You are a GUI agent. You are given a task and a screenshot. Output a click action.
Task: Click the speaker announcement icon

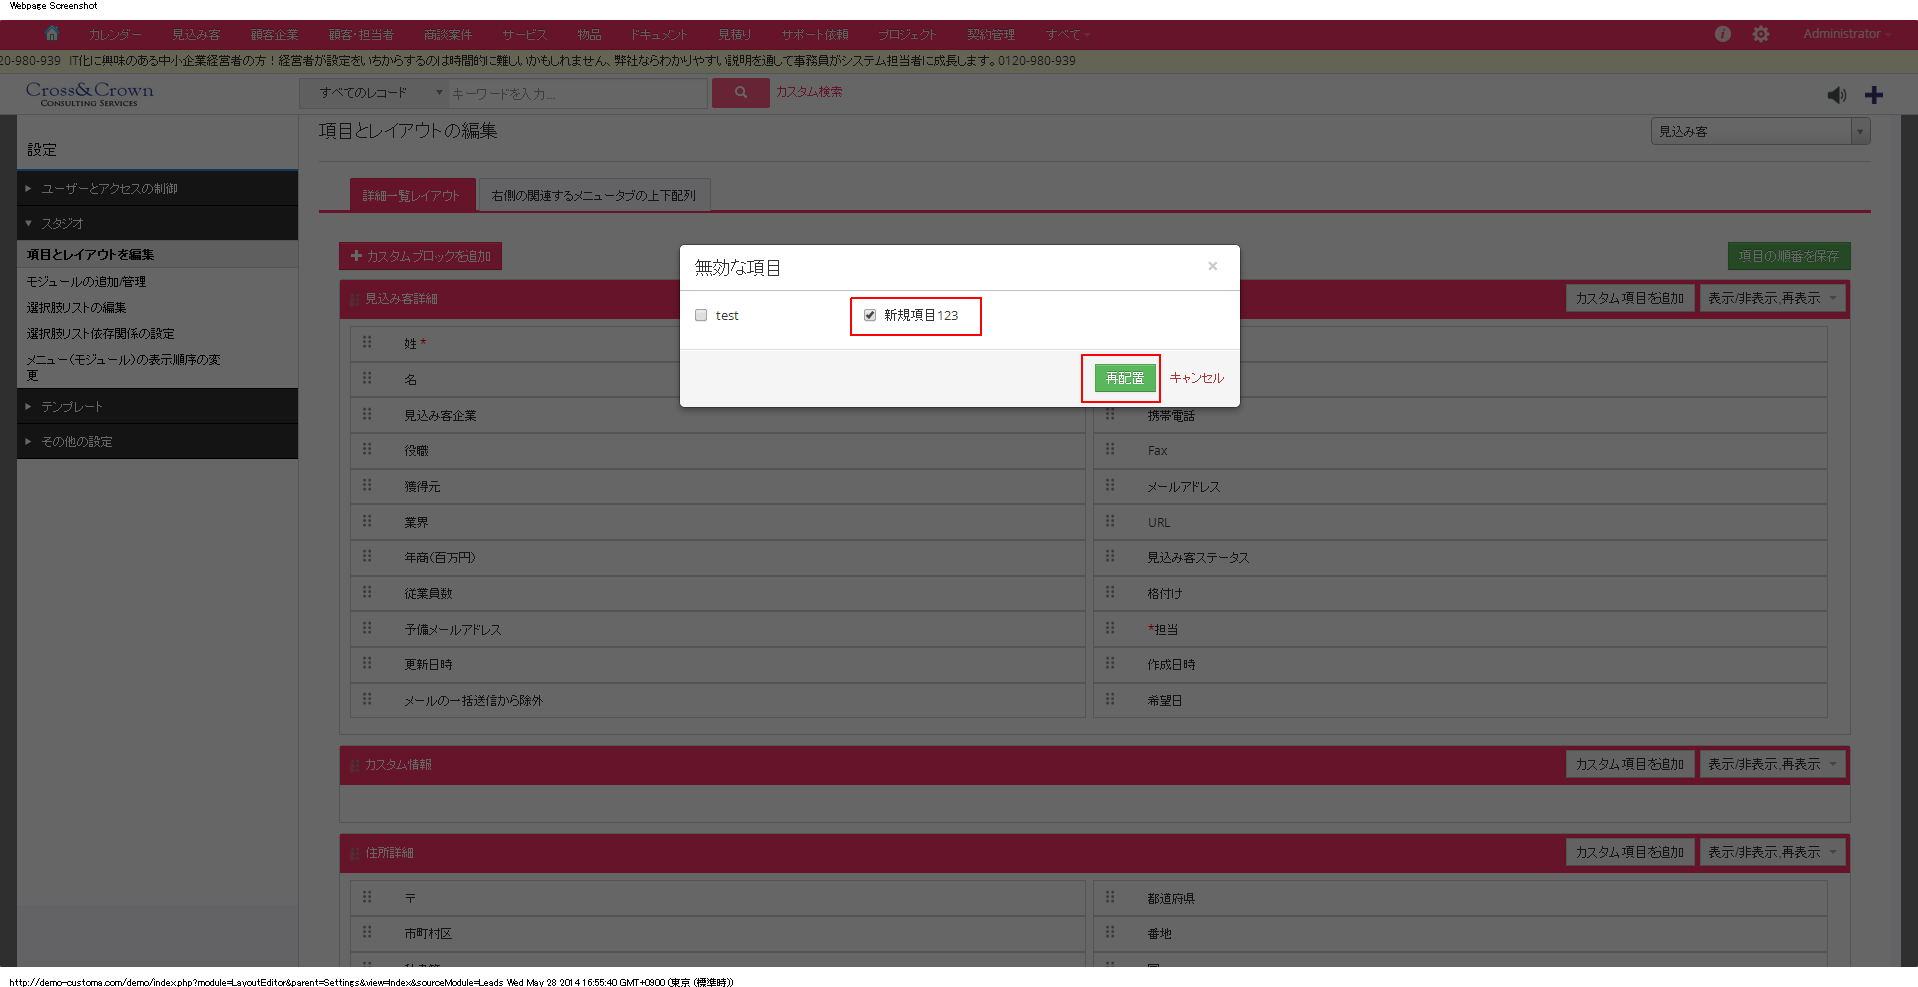pos(1836,95)
